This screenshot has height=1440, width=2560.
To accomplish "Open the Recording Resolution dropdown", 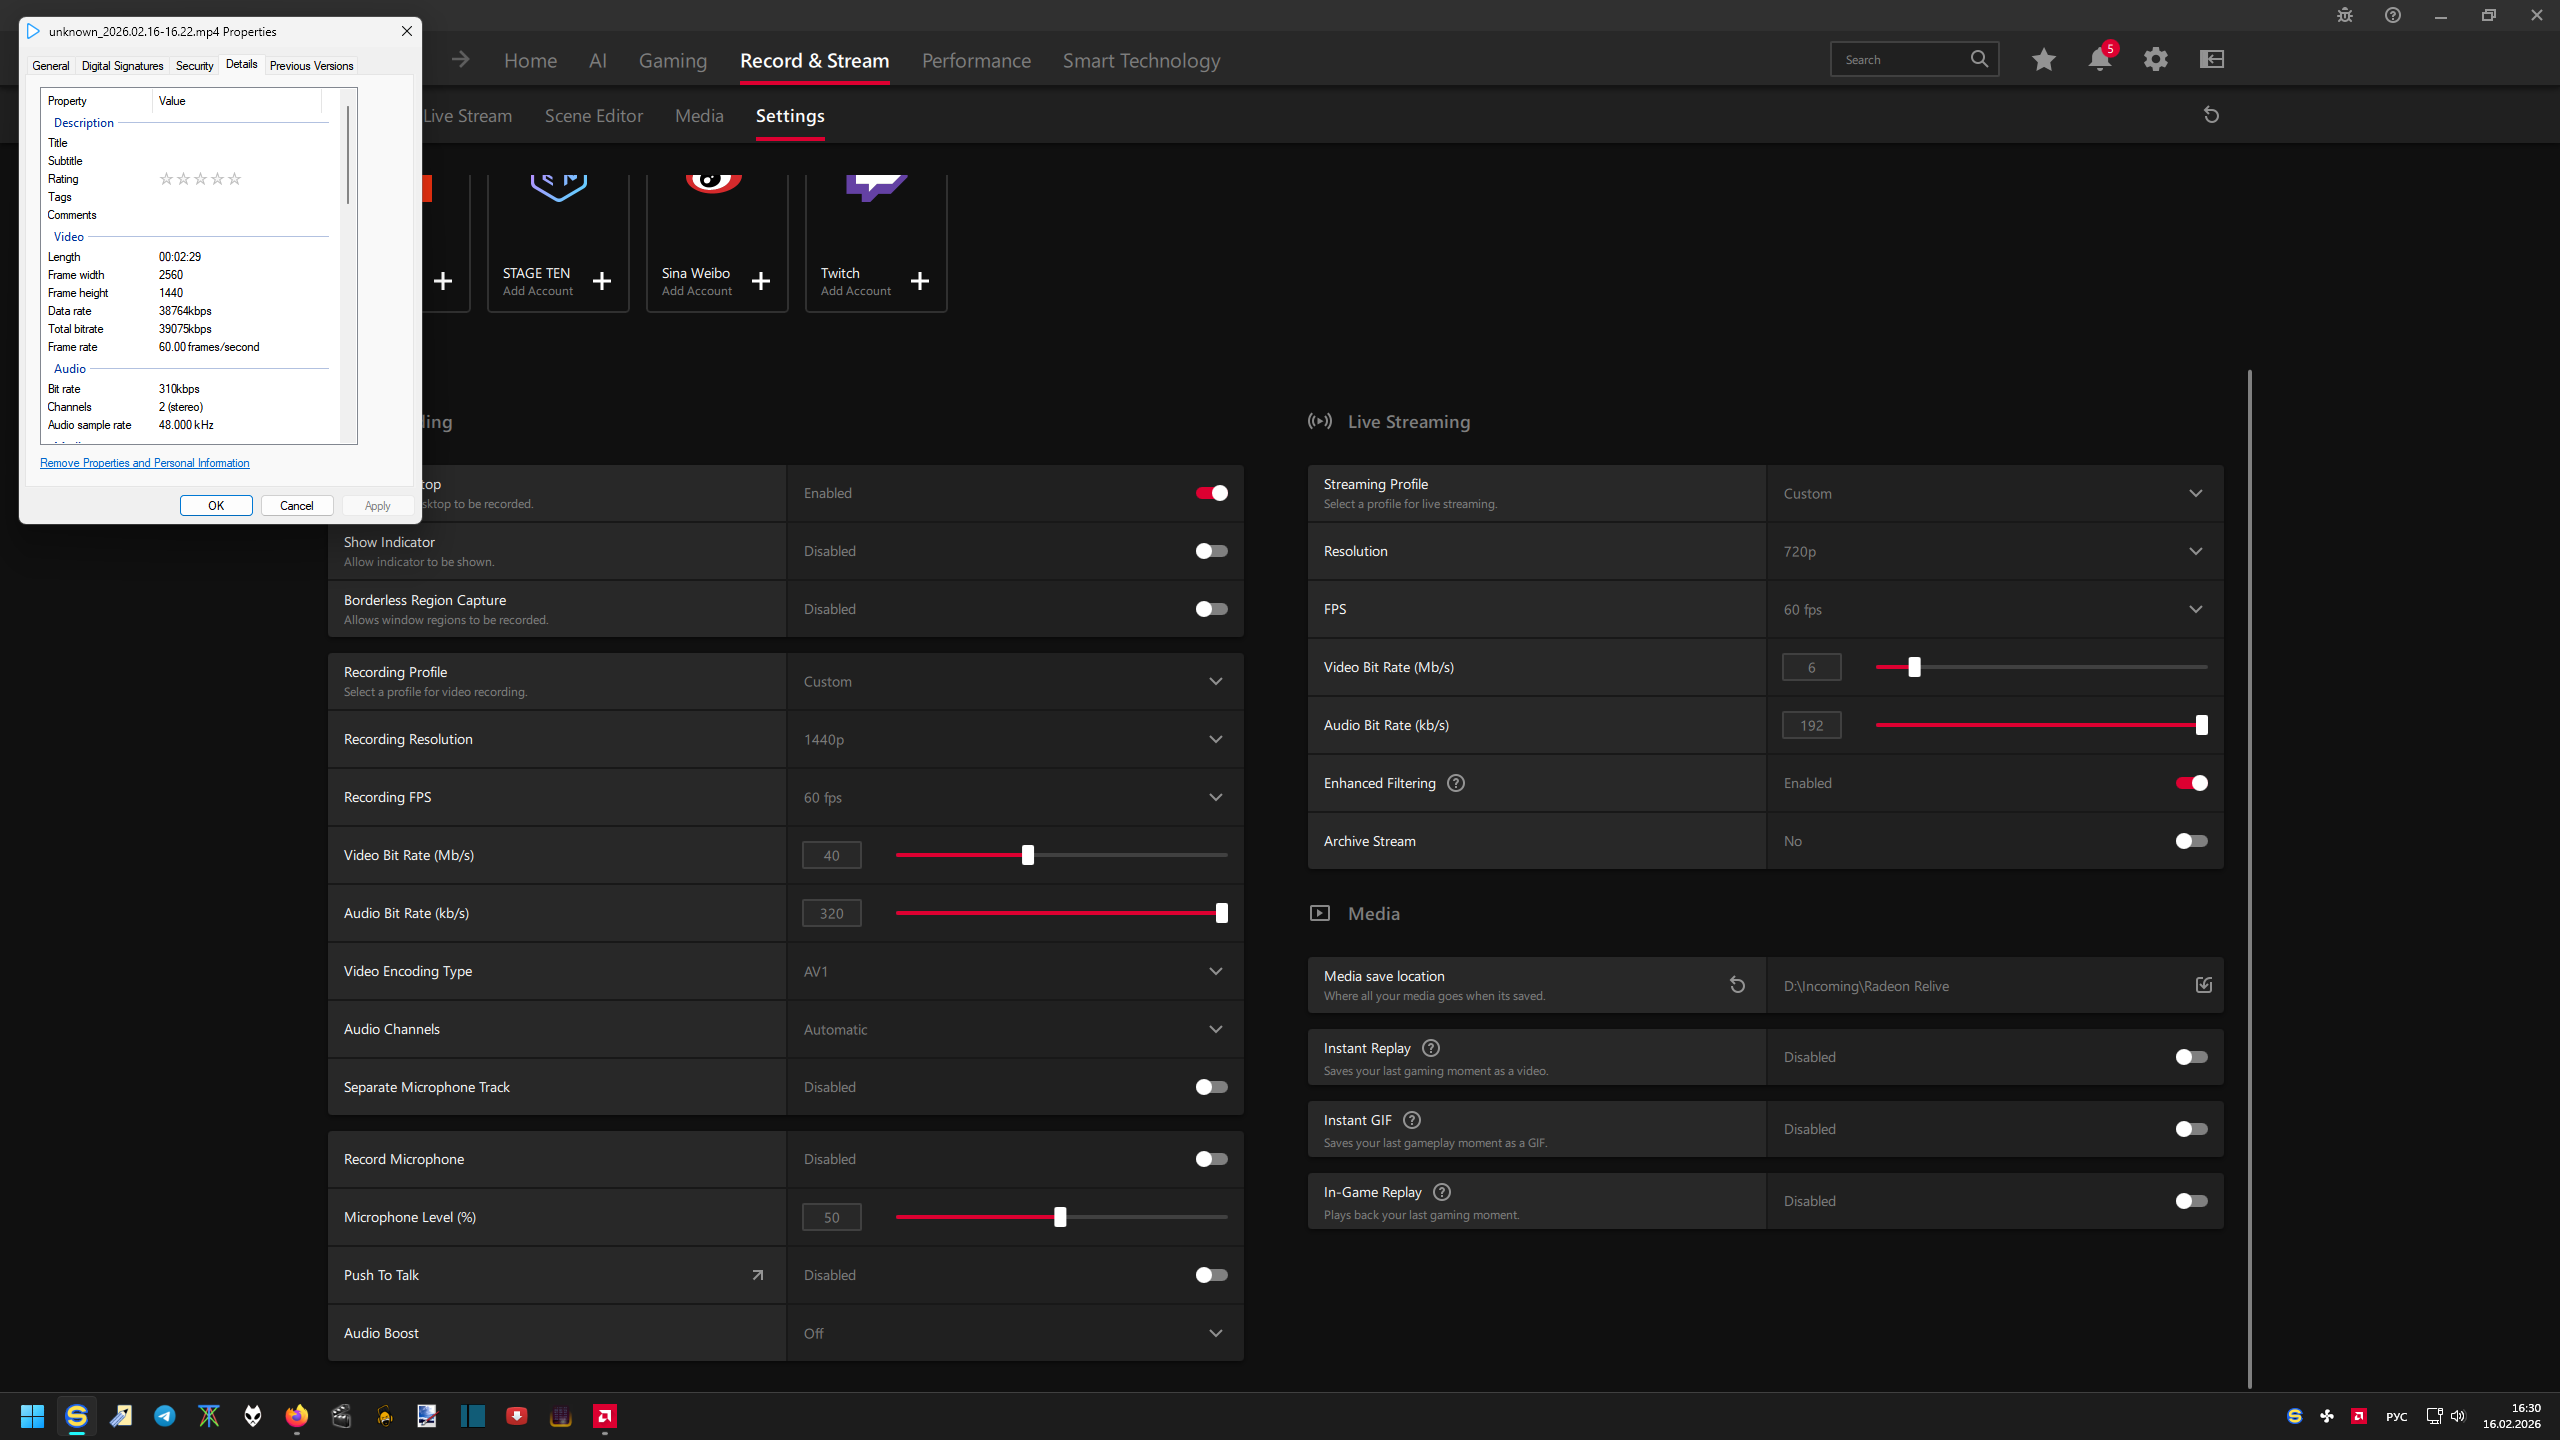I will point(1215,739).
